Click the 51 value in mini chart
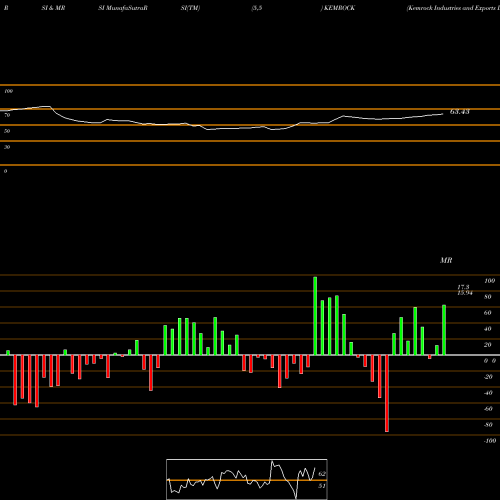 coord(322,486)
